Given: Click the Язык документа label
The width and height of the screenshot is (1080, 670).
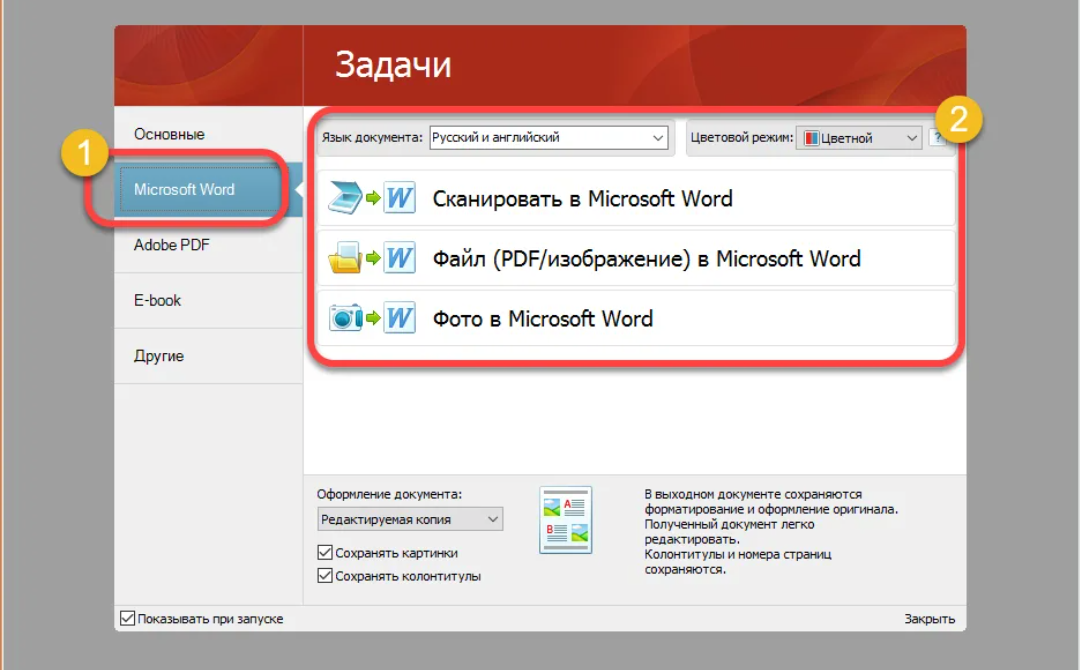Looking at the screenshot, I should pos(372,138).
